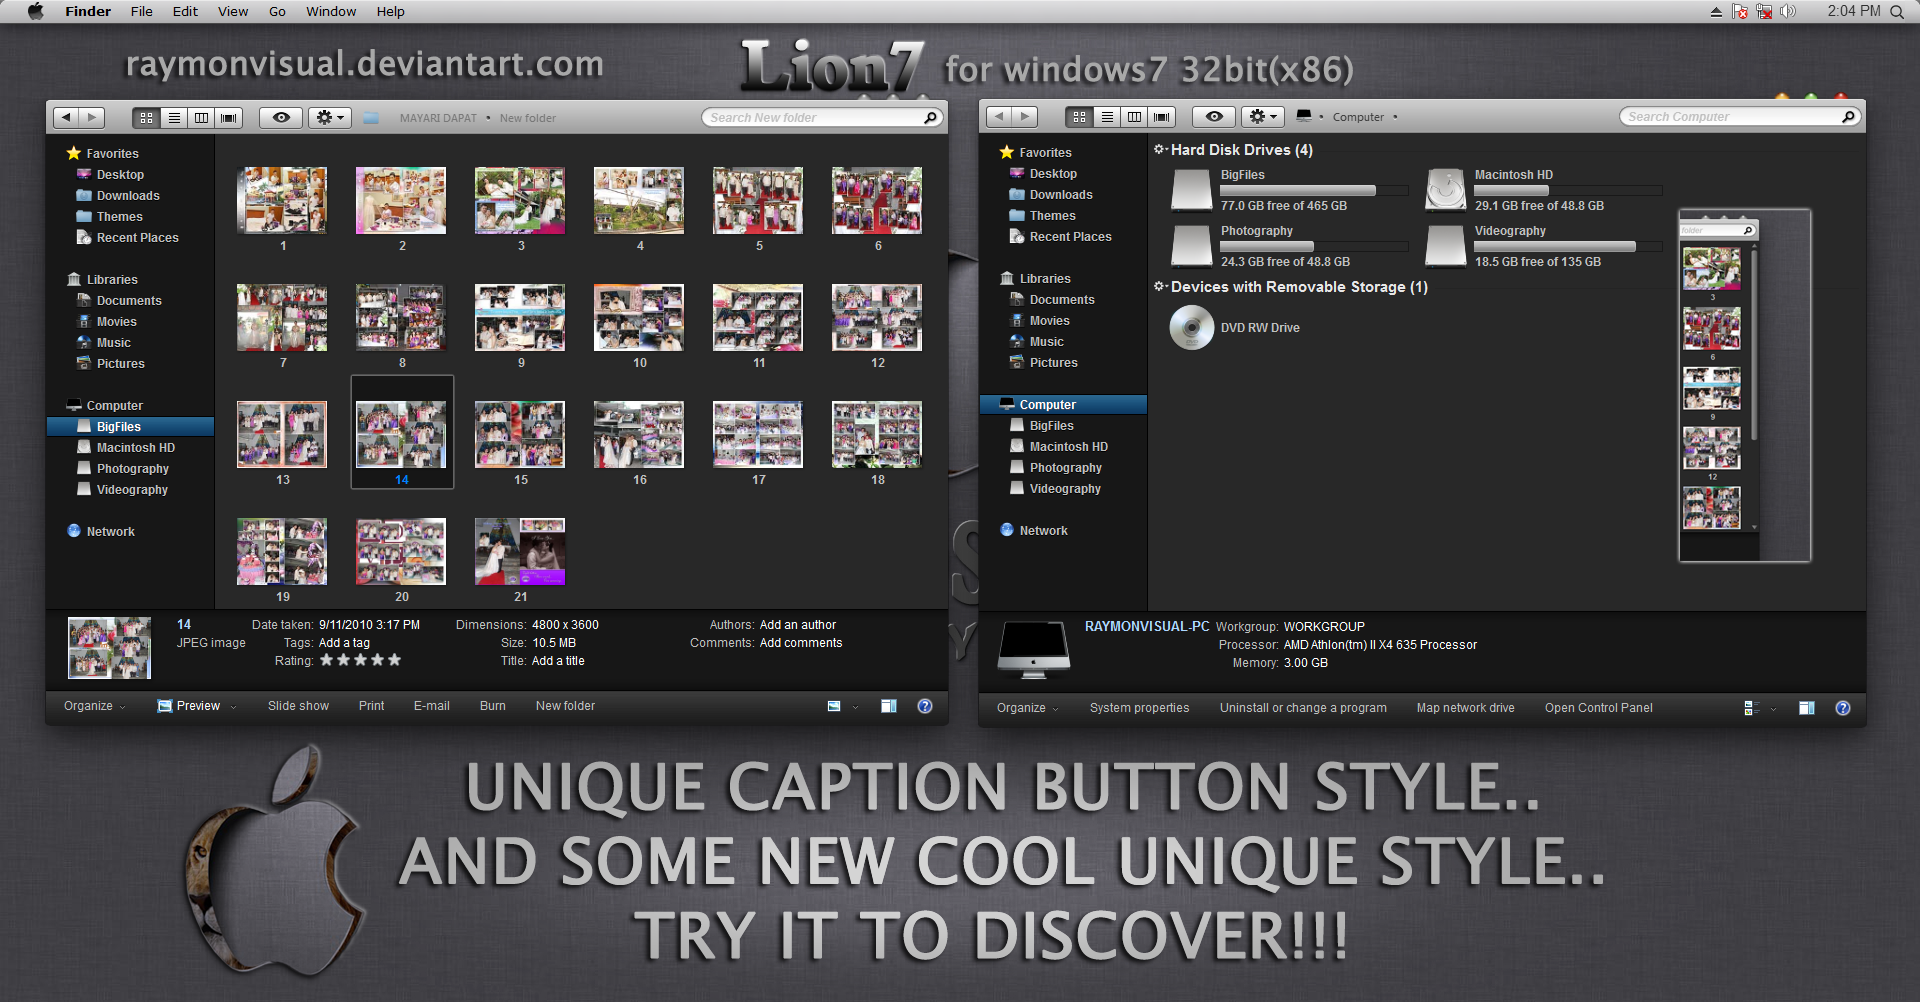1920x1002 pixels.
Task: Go forward in the Computer window
Action: click(1025, 117)
